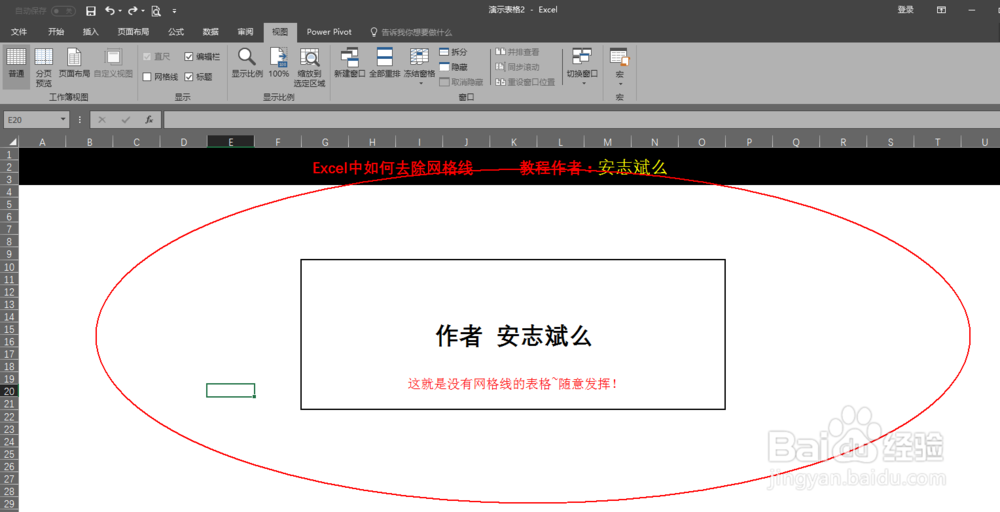Open Print Preview from quick access toolbar
This screenshot has height=512, width=1000.
point(156,11)
